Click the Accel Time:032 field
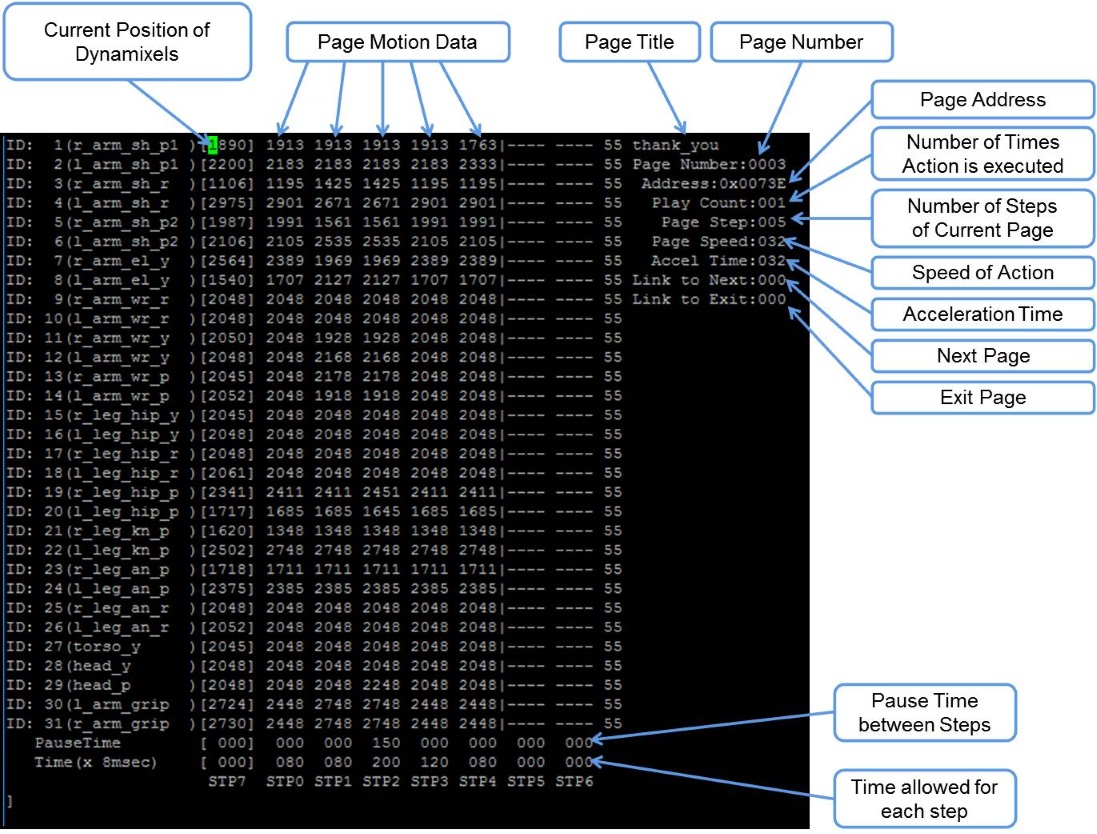 [x=719, y=261]
